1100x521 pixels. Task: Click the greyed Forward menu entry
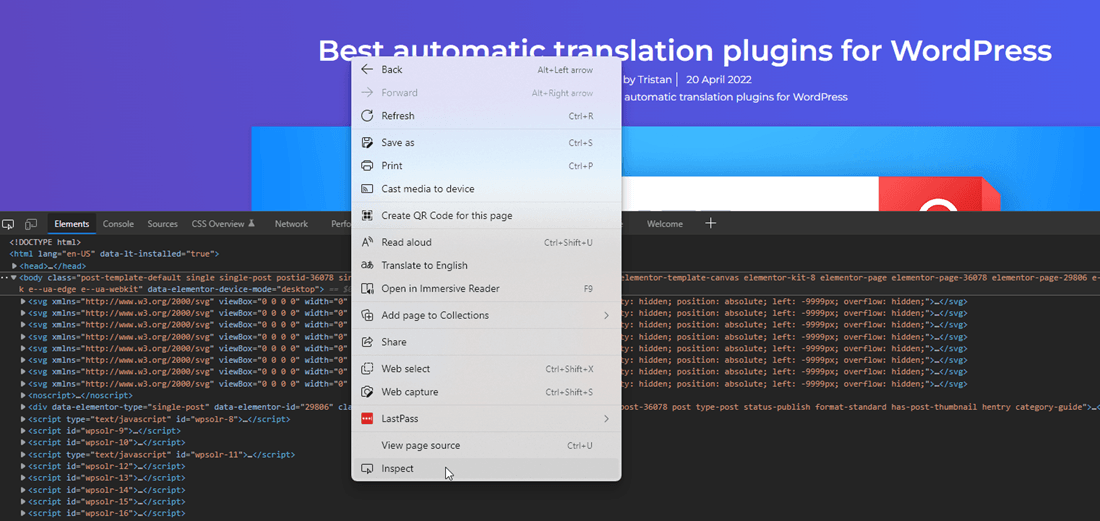coord(485,93)
